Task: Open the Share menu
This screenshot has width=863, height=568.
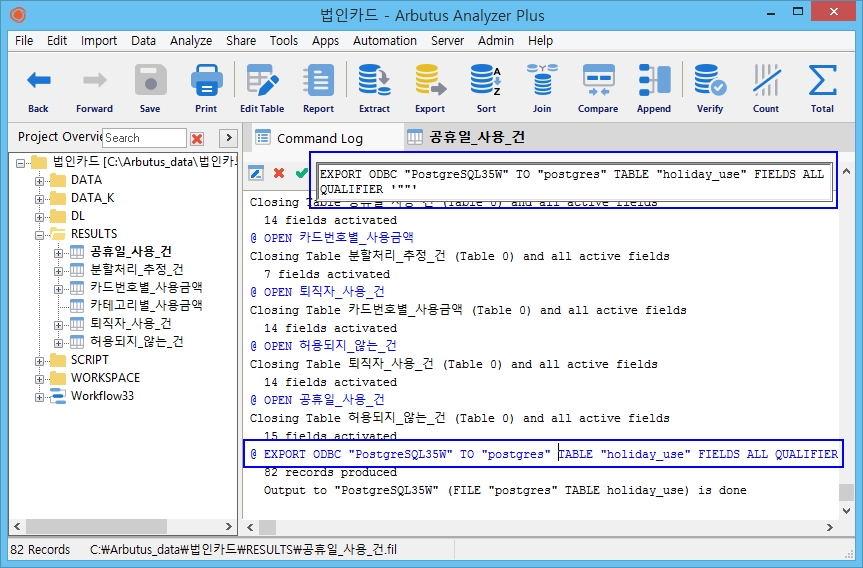Action: (x=241, y=41)
